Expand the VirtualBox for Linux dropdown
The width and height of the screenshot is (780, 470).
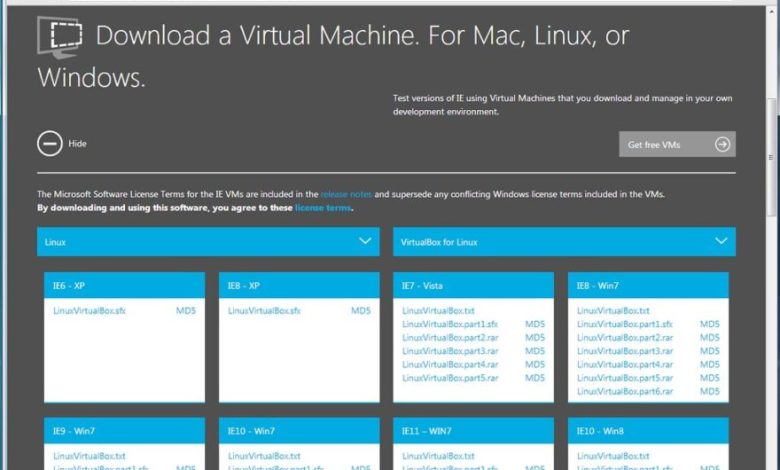564,242
